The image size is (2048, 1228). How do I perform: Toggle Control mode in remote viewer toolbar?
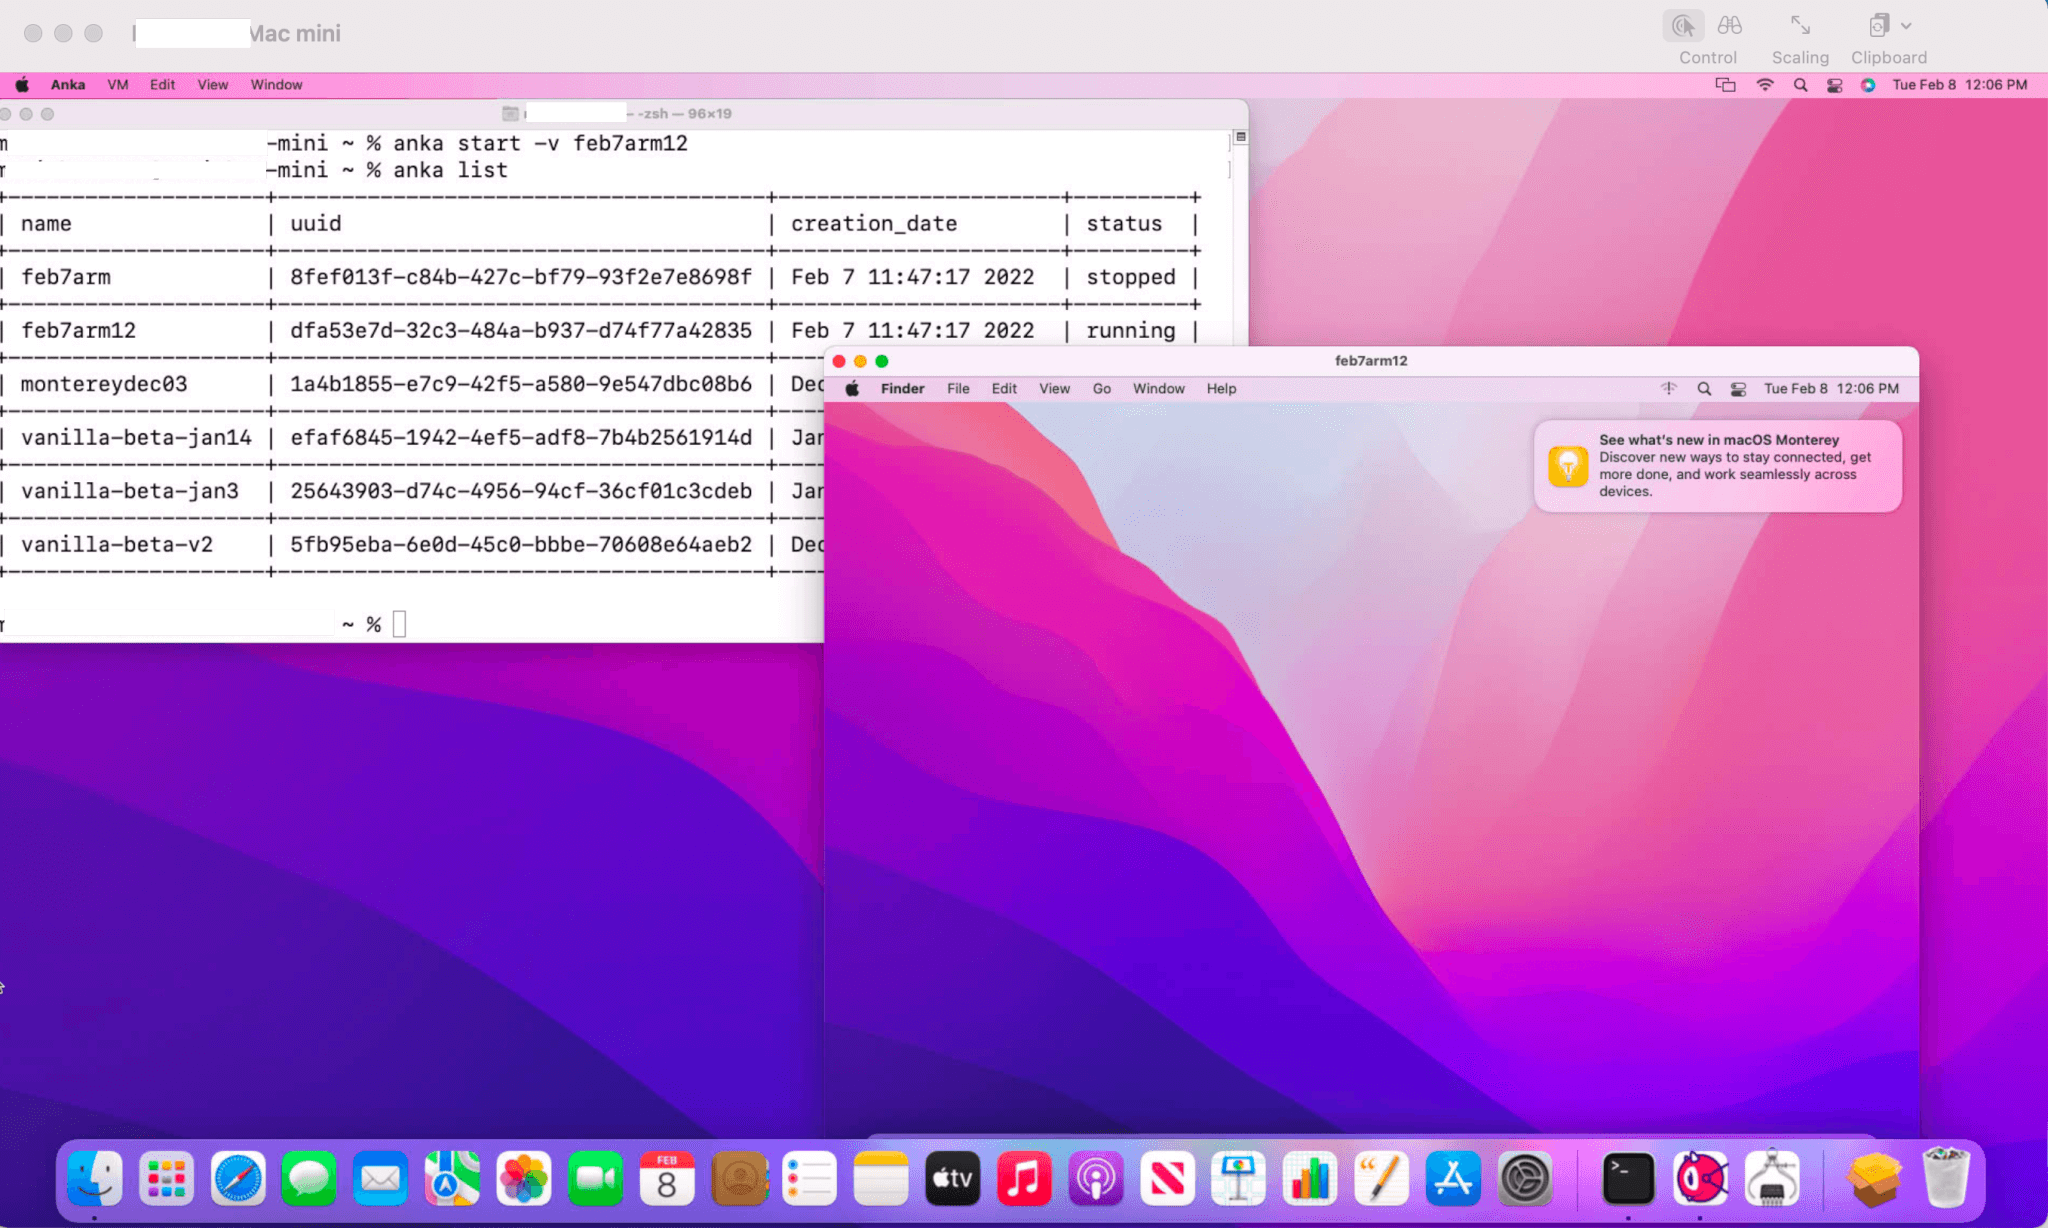[x=1683, y=26]
